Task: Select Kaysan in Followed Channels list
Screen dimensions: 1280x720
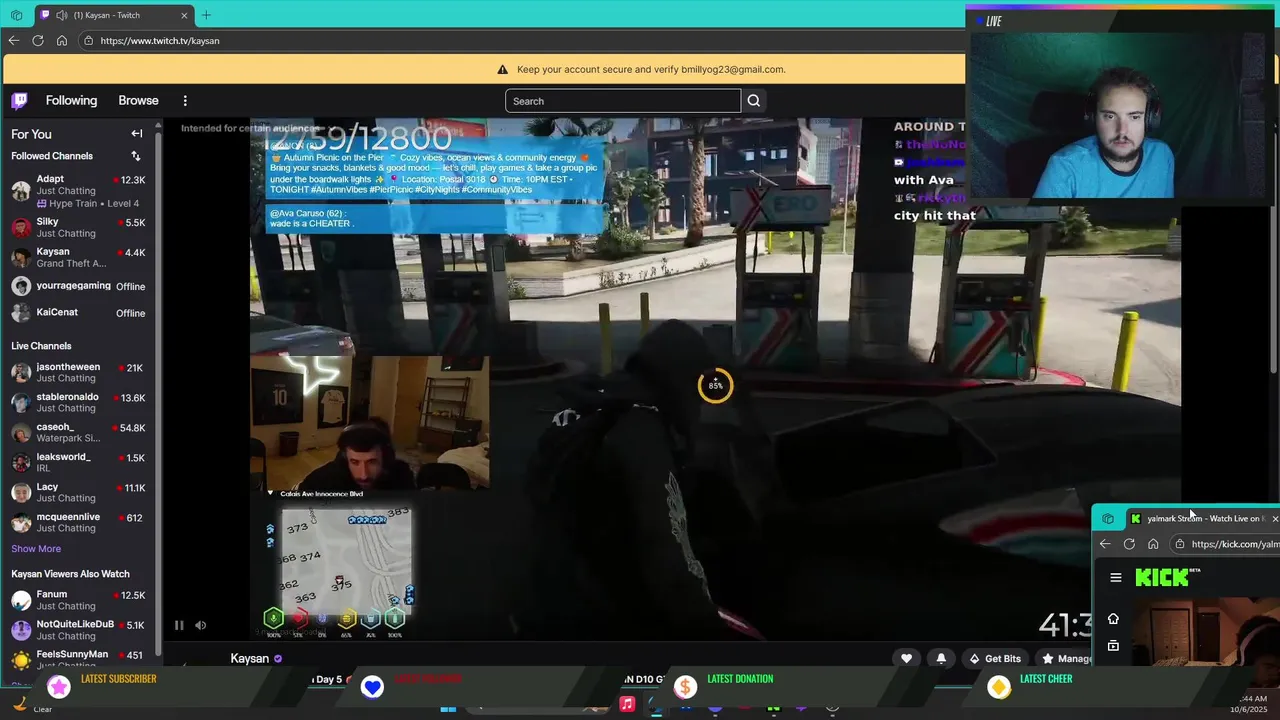Action: click(x=79, y=257)
